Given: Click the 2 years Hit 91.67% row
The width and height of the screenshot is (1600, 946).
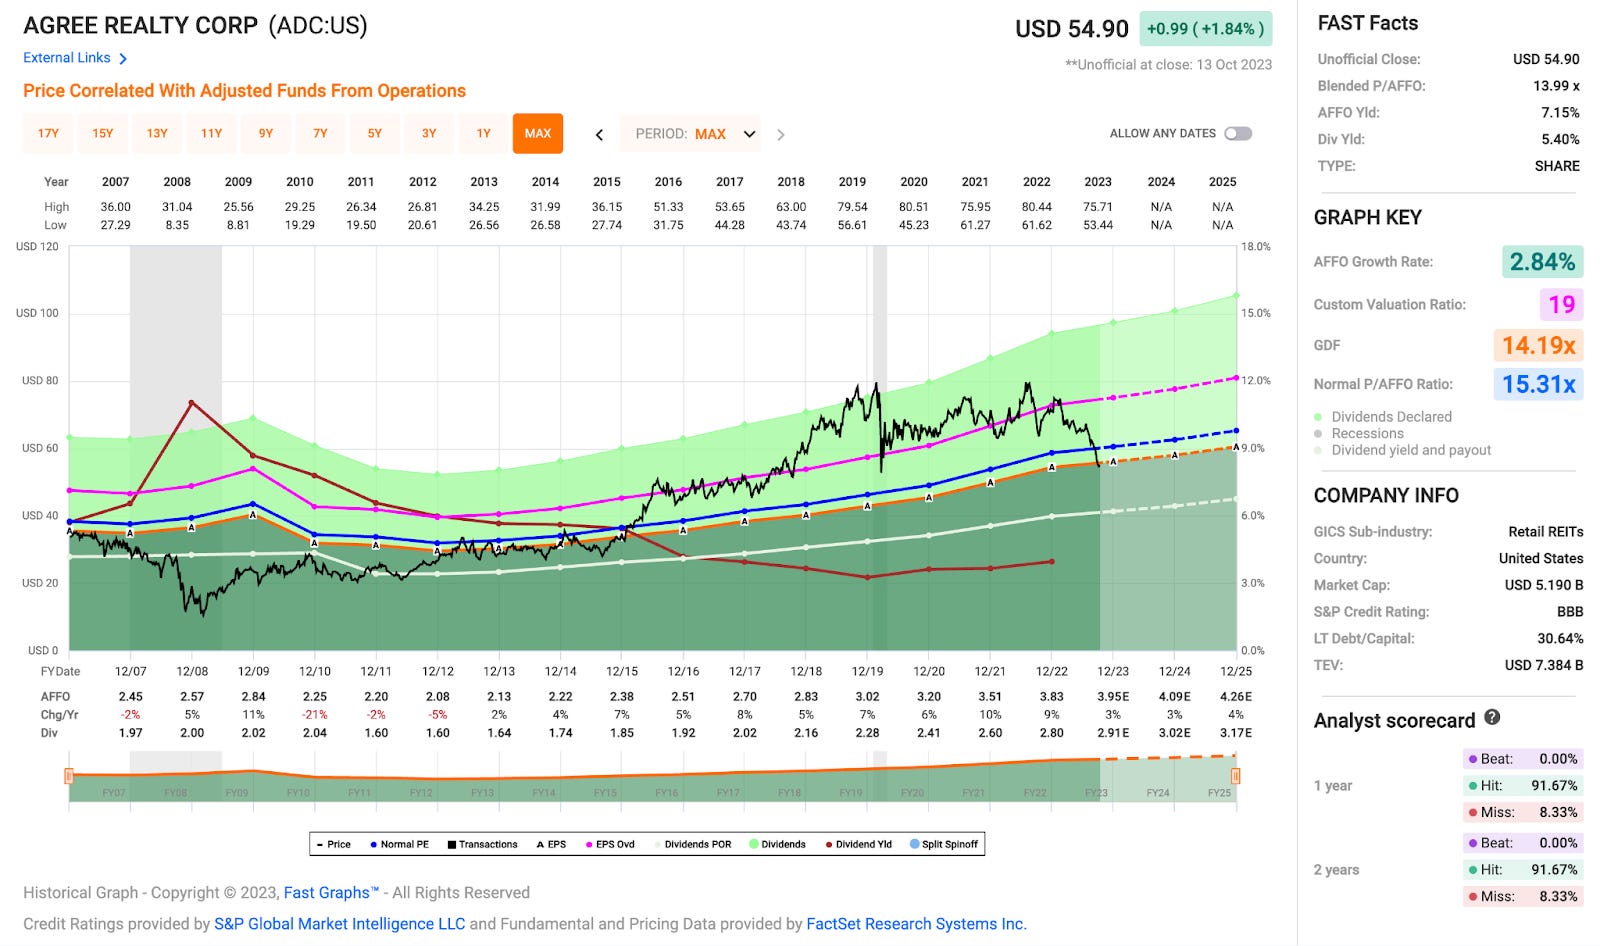Looking at the screenshot, I should [x=1521, y=870].
